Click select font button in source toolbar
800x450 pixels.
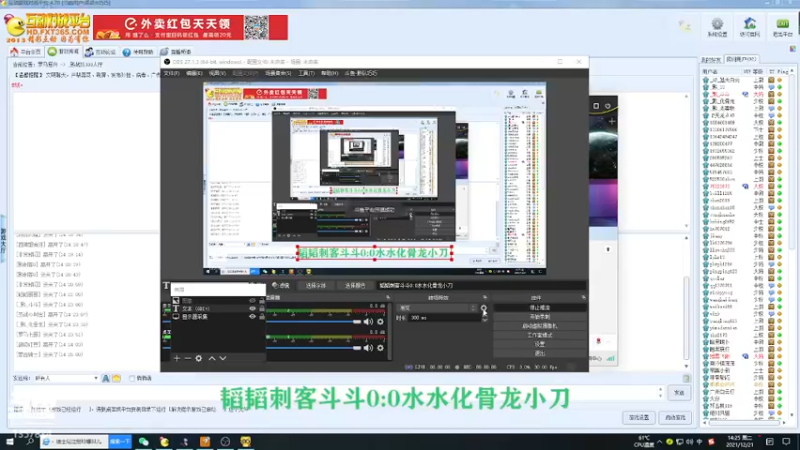point(316,285)
